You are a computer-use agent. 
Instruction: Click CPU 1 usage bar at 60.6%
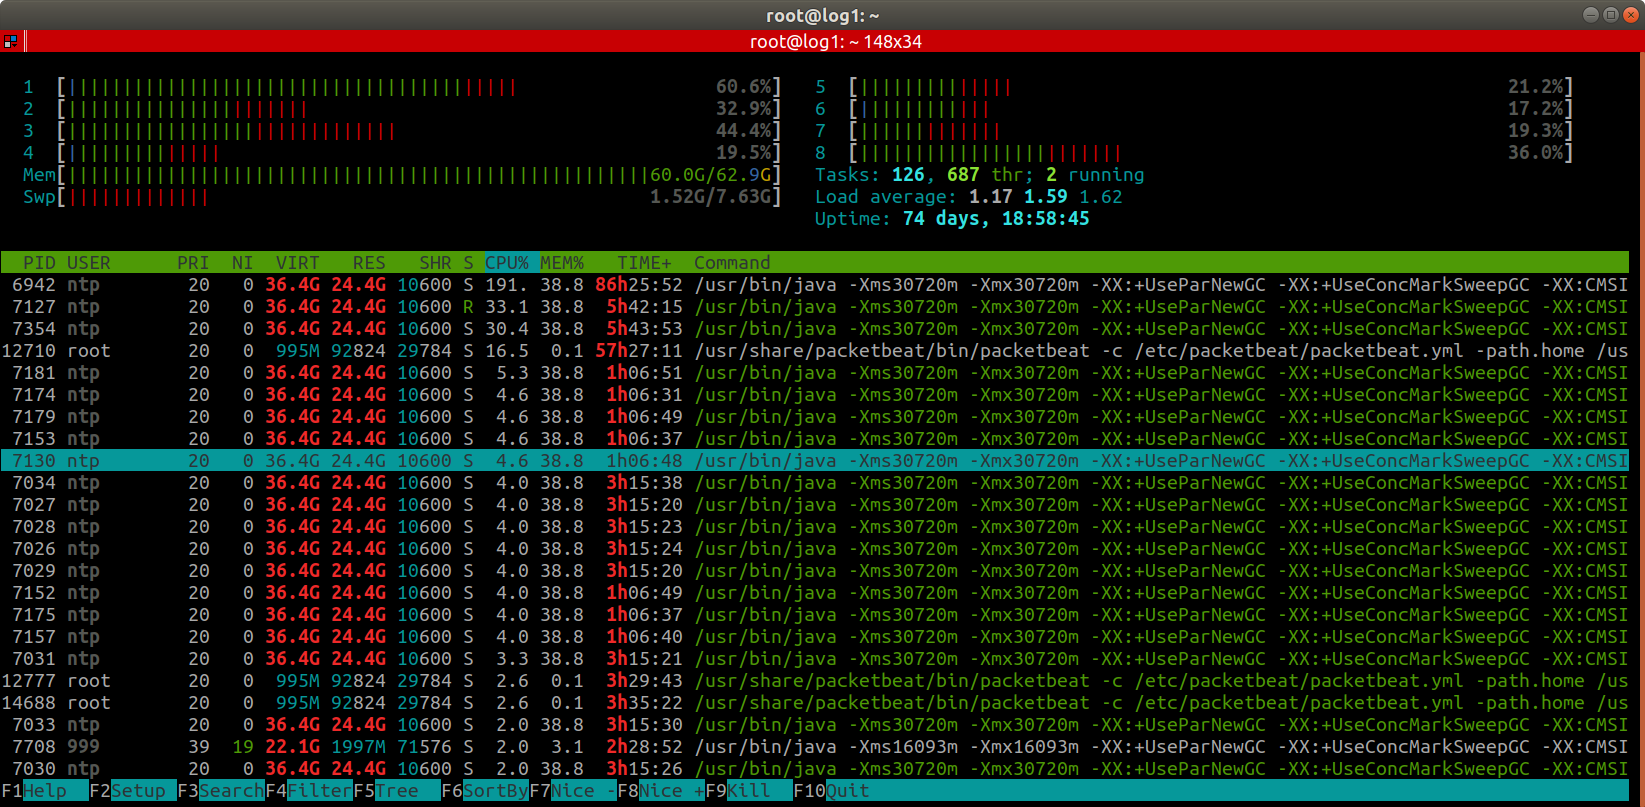419,87
